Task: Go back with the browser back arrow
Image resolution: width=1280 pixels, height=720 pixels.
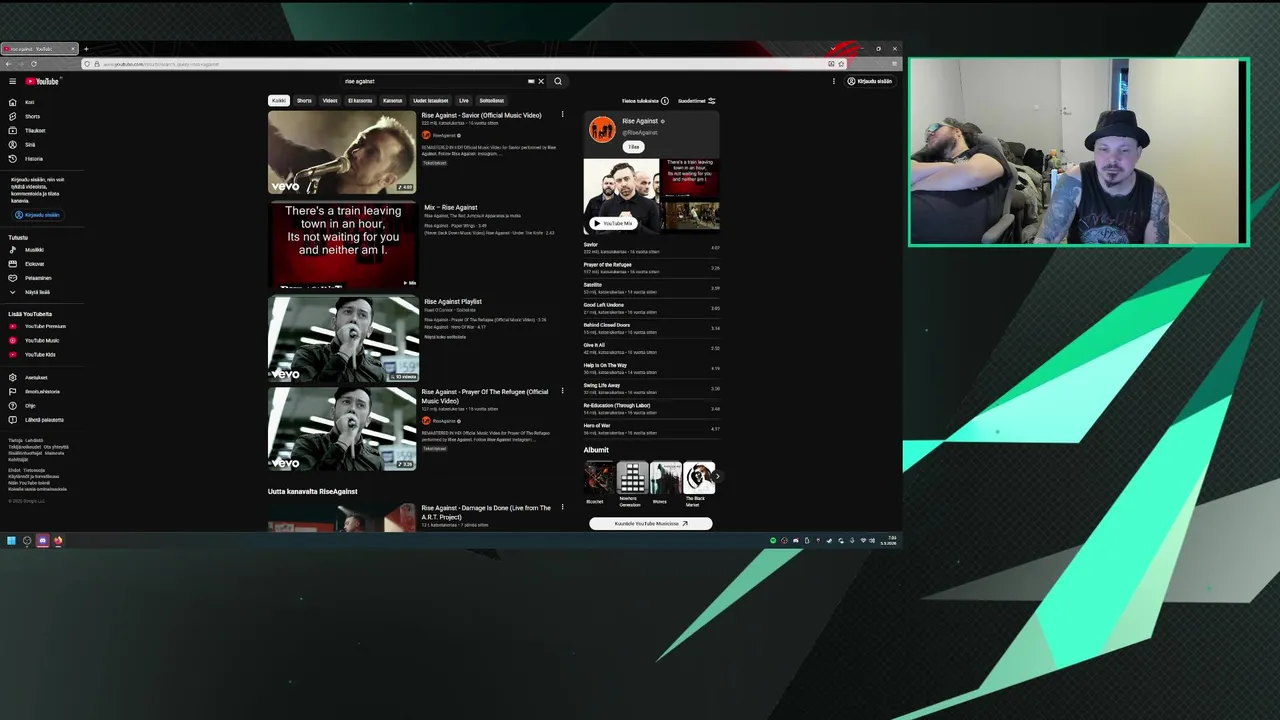Action: click(x=7, y=64)
